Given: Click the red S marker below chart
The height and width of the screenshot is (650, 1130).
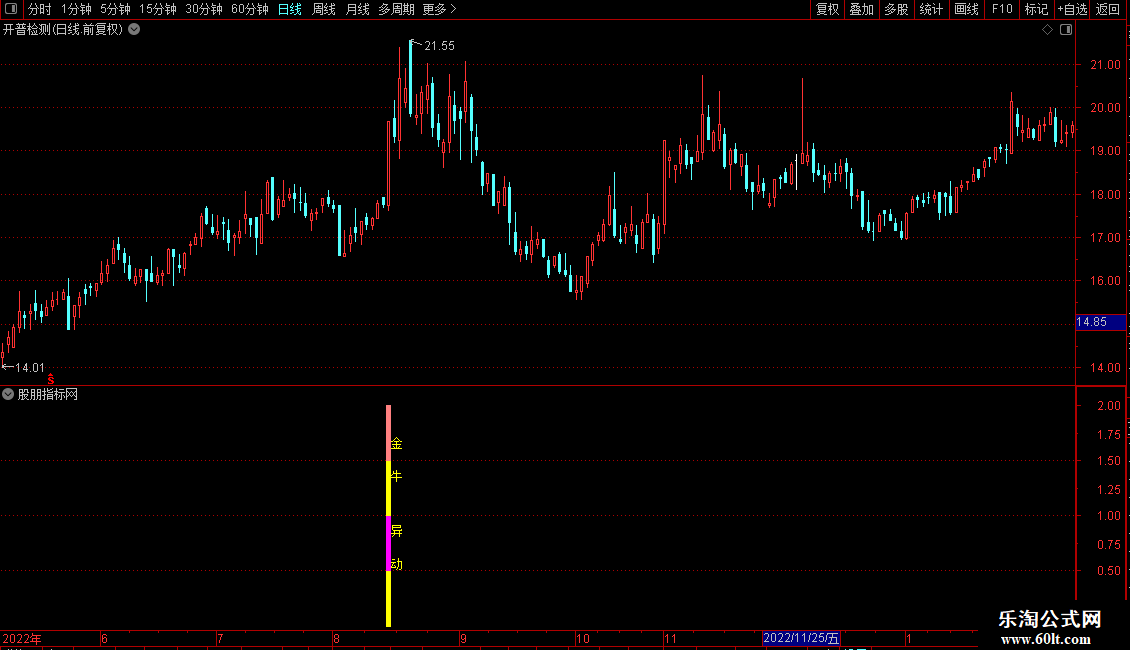Looking at the screenshot, I should tap(51, 379).
